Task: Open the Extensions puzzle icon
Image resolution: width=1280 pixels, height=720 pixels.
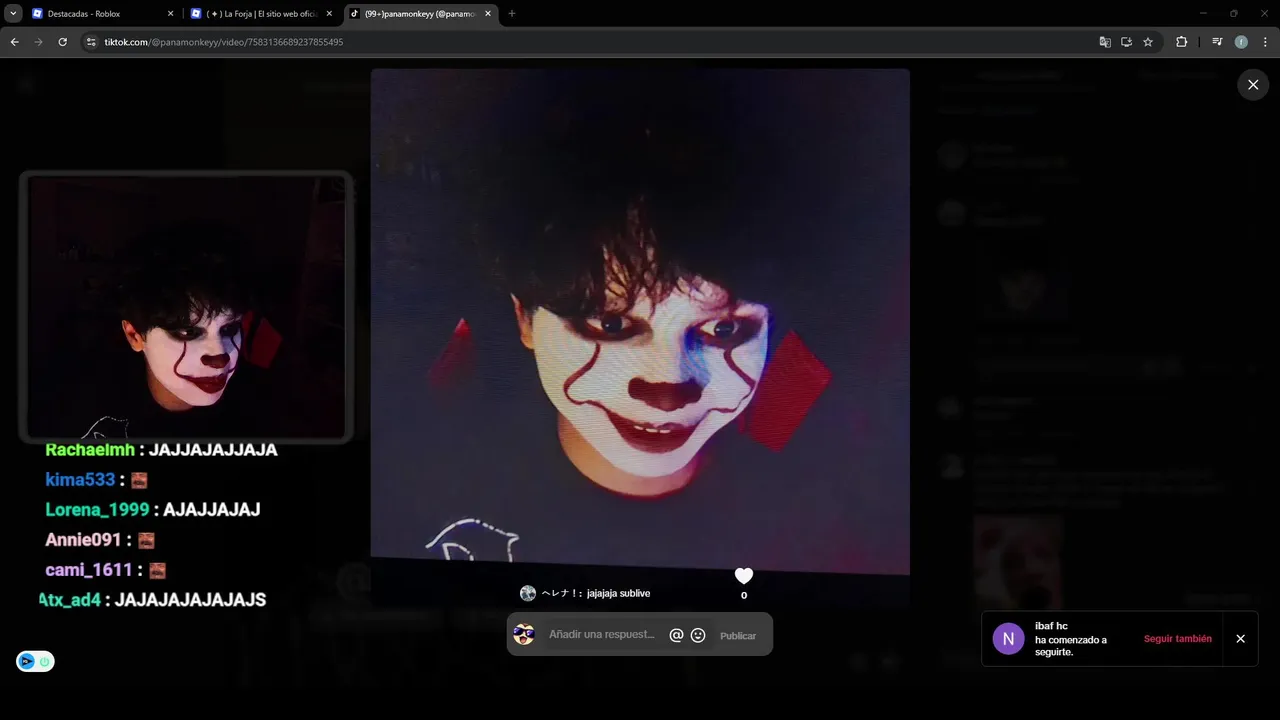Action: (1181, 42)
